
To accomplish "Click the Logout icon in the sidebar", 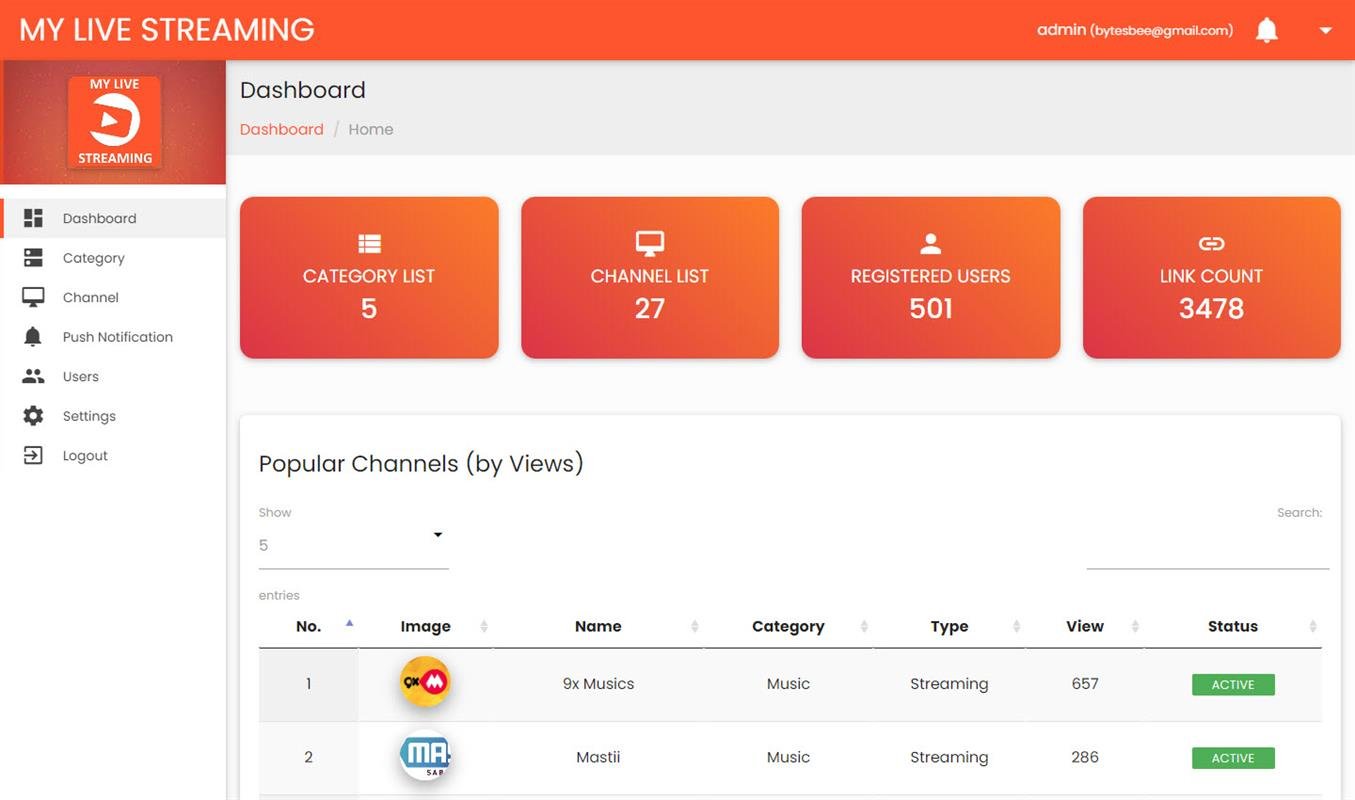I will [34, 455].
